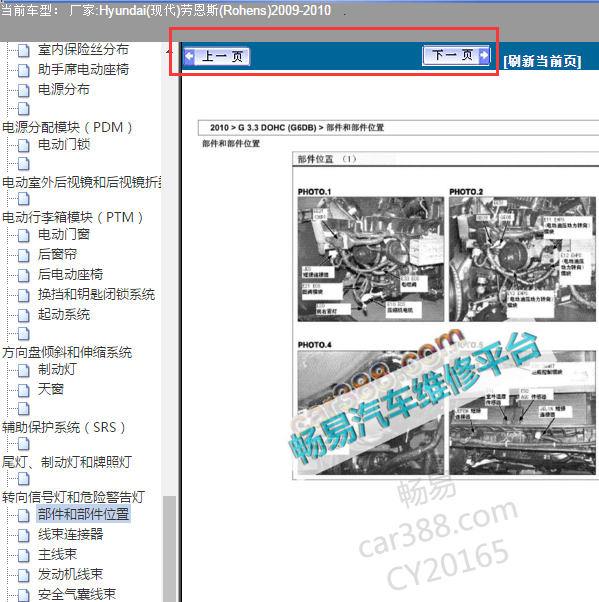The image size is (599, 602).
Task: Select 电动室外后视镜和后视镜折叠 entry
Action: pos(81,182)
